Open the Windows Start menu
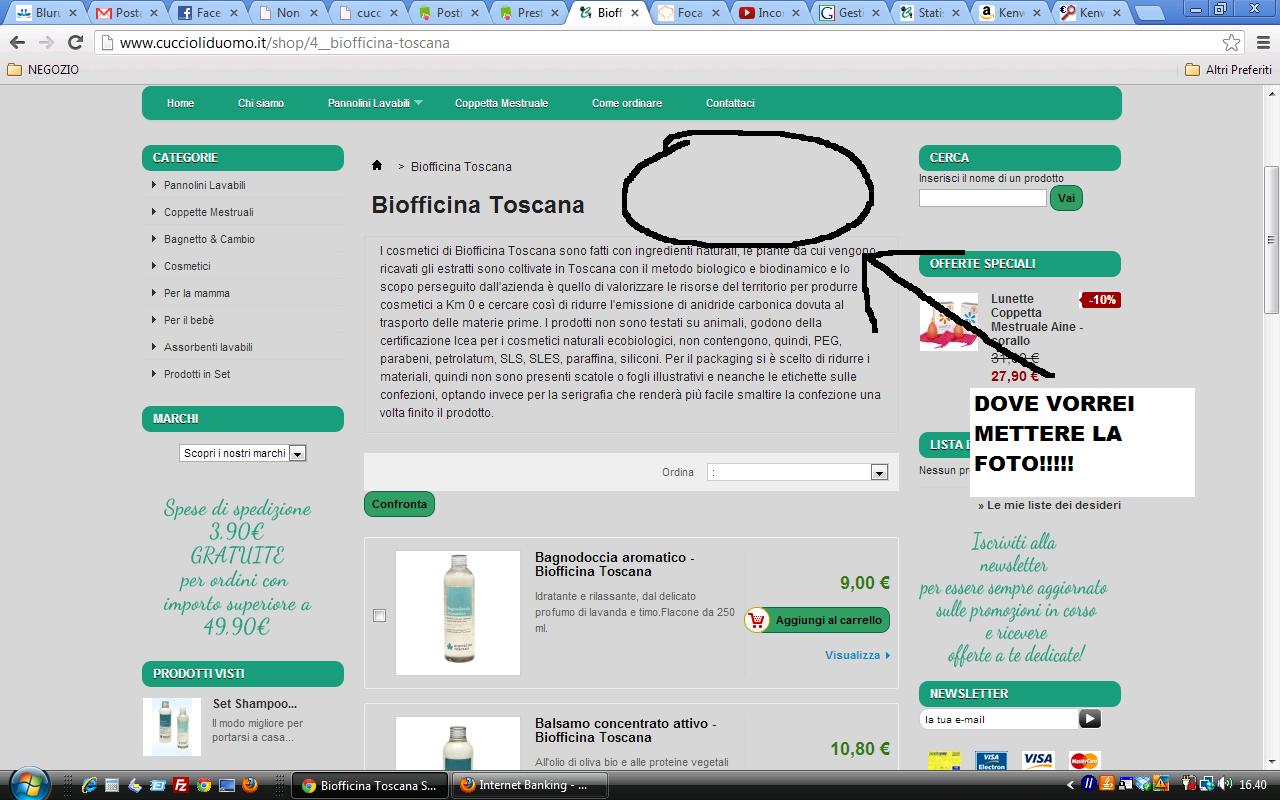 point(28,784)
